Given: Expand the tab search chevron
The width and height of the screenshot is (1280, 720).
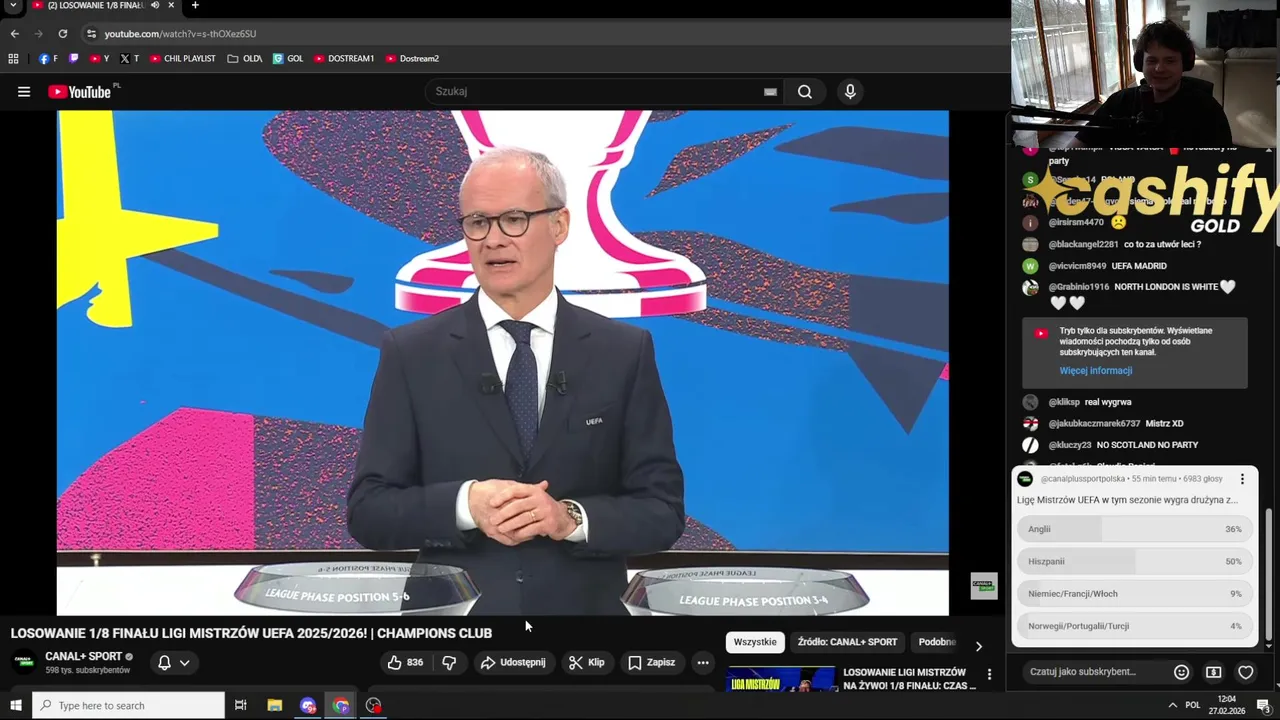Looking at the screenshot, I should pos(13,6).
